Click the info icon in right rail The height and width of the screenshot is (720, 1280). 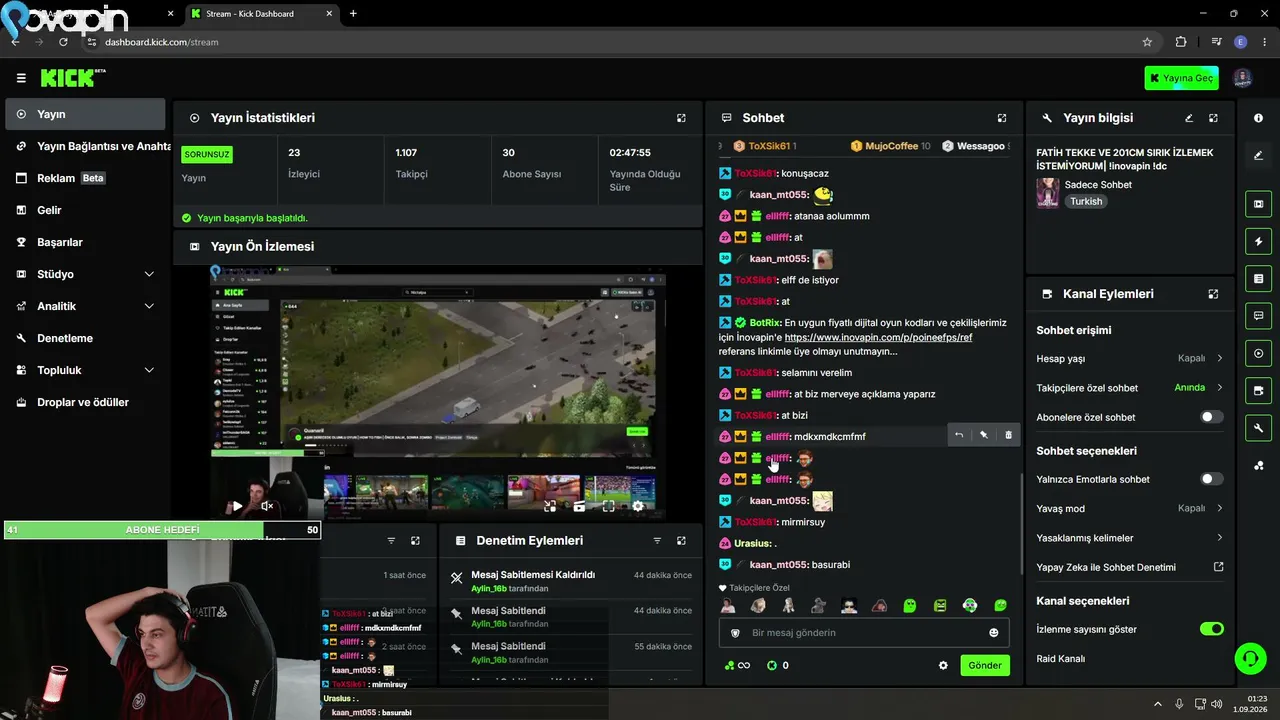[x=1258, y=118]
